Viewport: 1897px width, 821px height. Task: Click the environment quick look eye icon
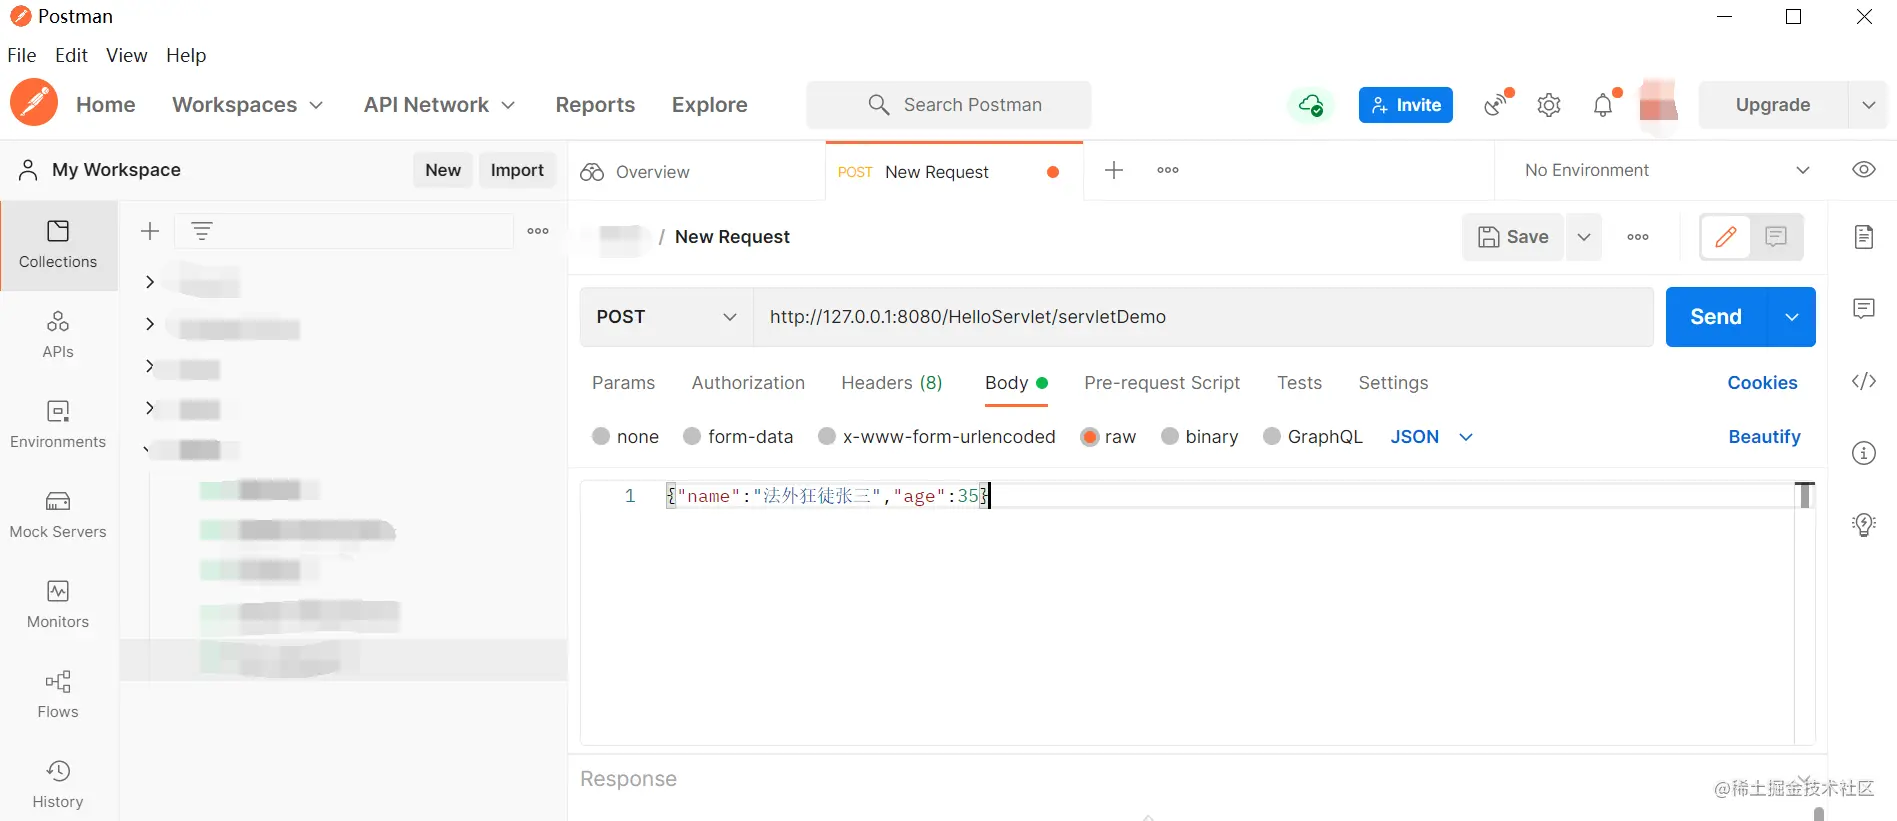[1864, 170]
